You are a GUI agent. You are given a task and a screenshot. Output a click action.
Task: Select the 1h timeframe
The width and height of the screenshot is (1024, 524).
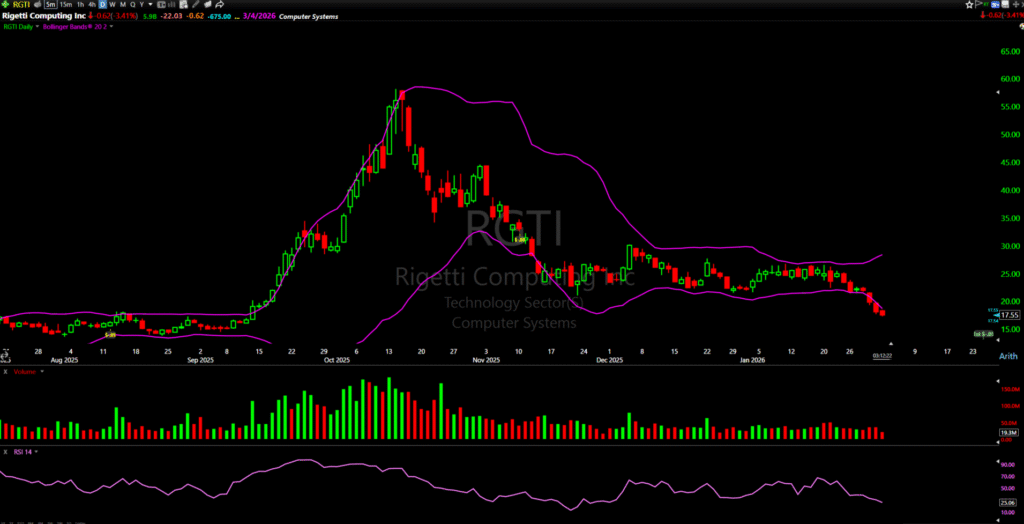pyautogui.click(x=78, y=5)
